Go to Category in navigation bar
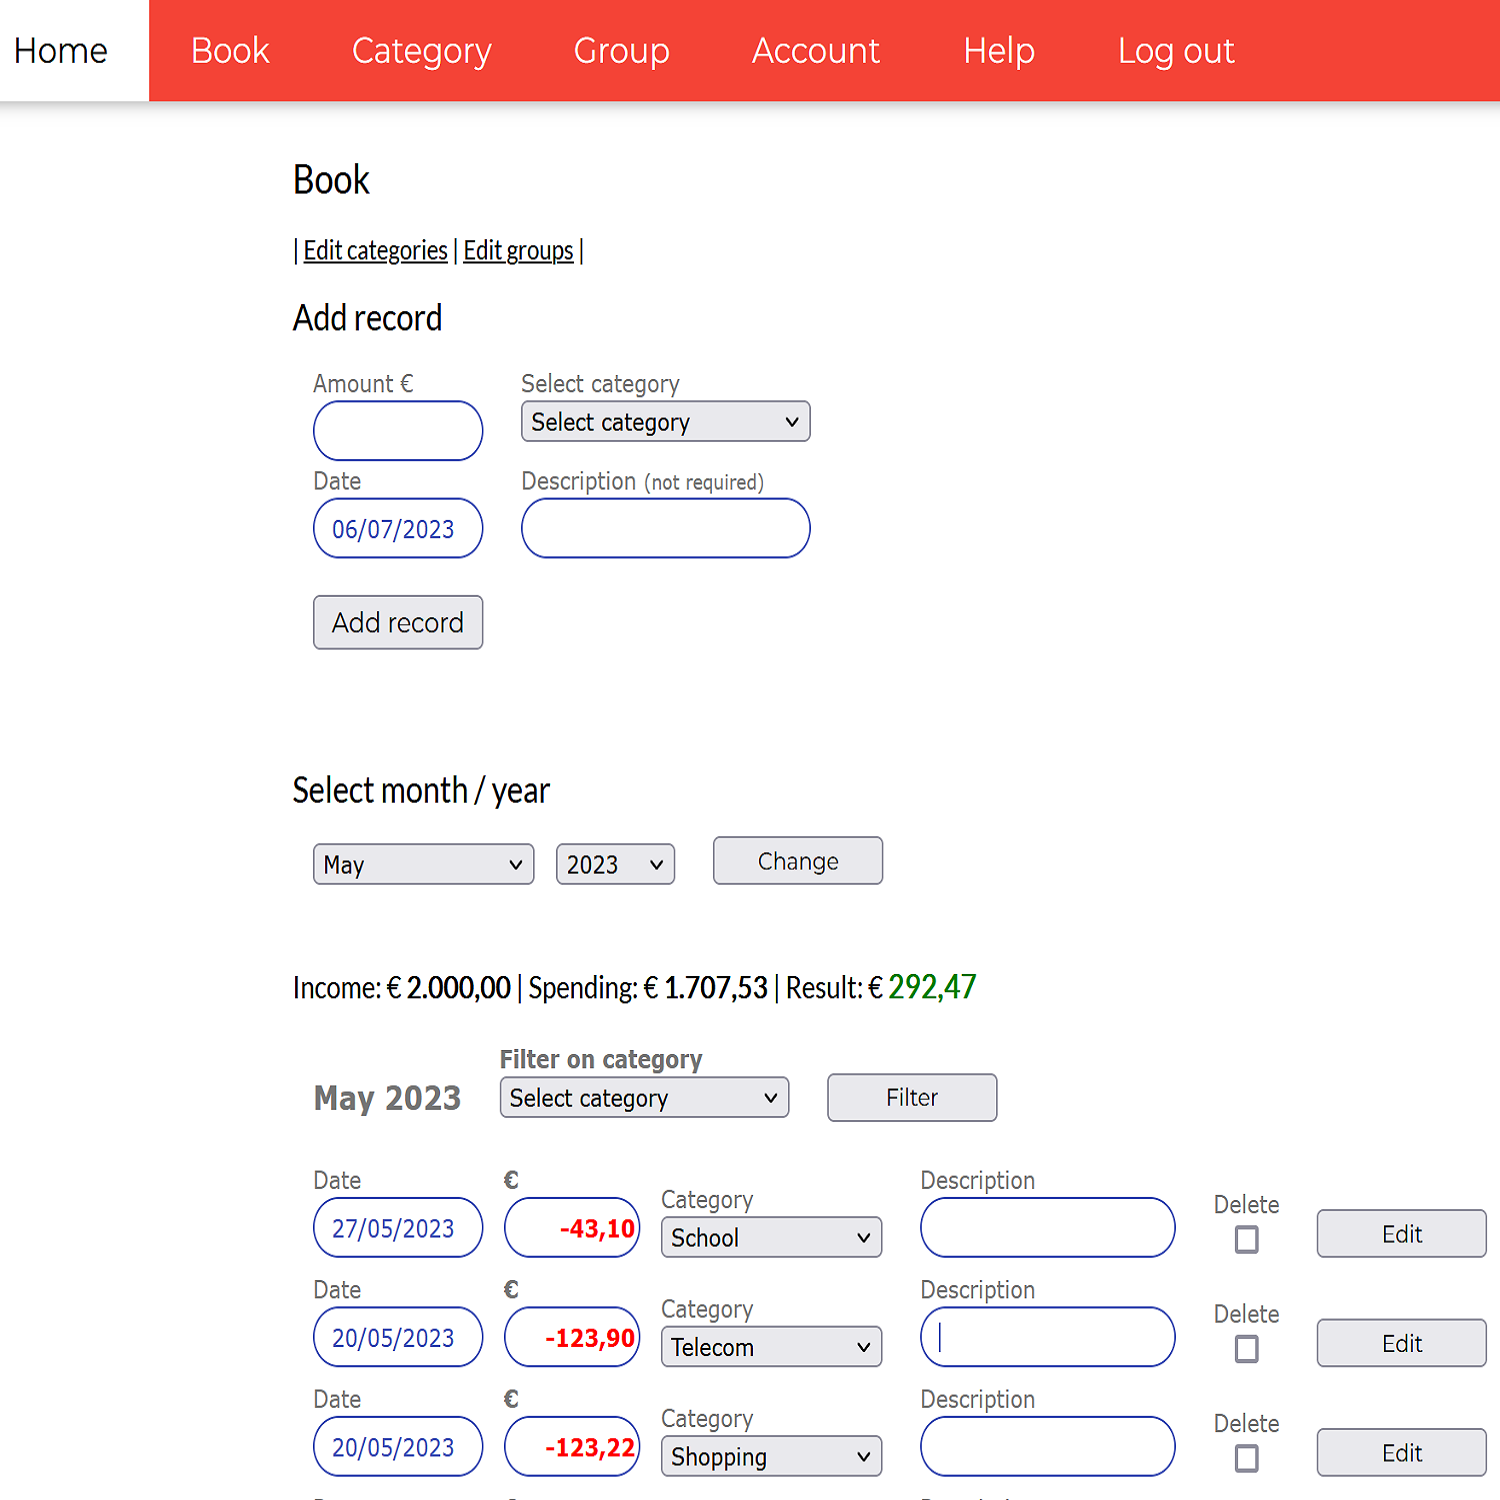 click(421, 51)
